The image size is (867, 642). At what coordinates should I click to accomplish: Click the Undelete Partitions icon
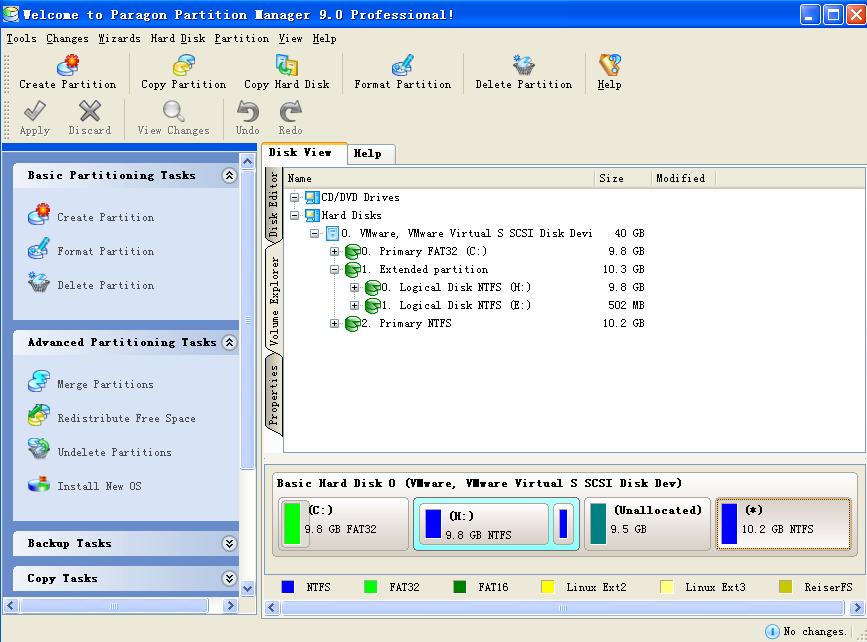click(39, 450)
